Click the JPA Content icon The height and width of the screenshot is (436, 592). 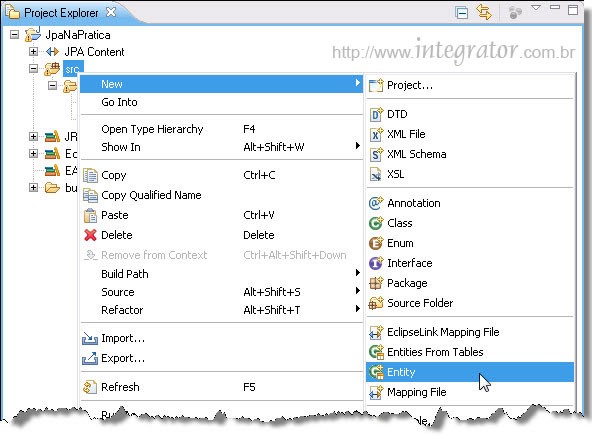tap(52, 52)
